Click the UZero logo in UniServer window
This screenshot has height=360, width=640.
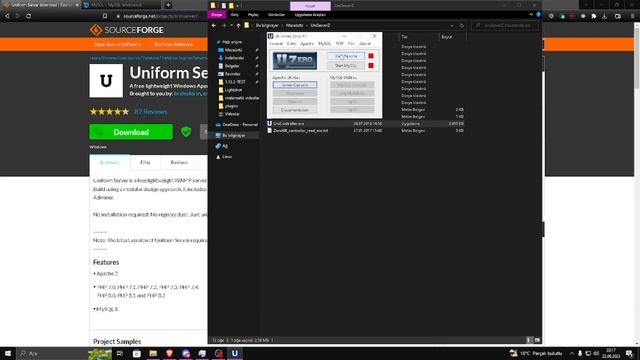pos(295,60)
